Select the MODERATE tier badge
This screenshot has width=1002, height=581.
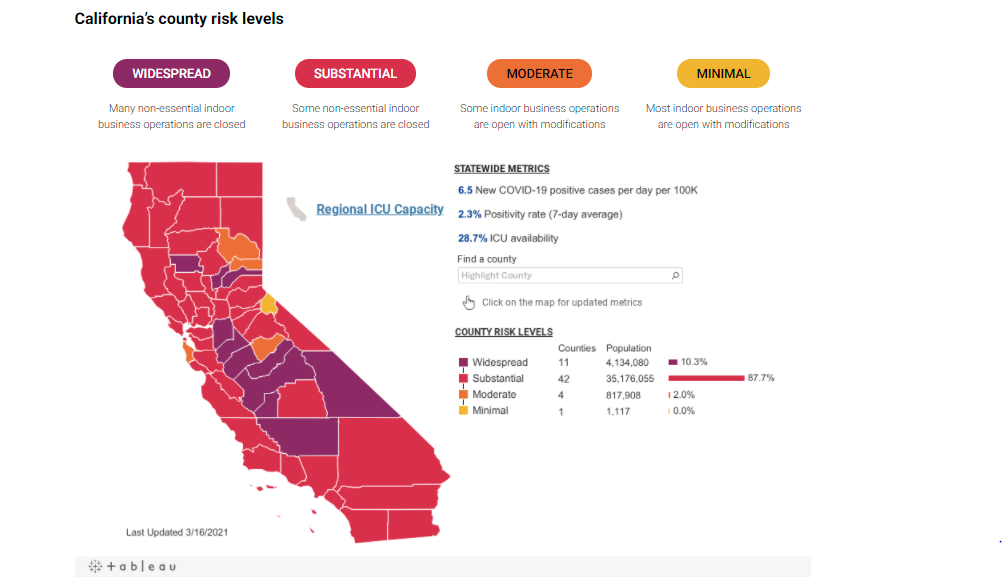[539, 74]
